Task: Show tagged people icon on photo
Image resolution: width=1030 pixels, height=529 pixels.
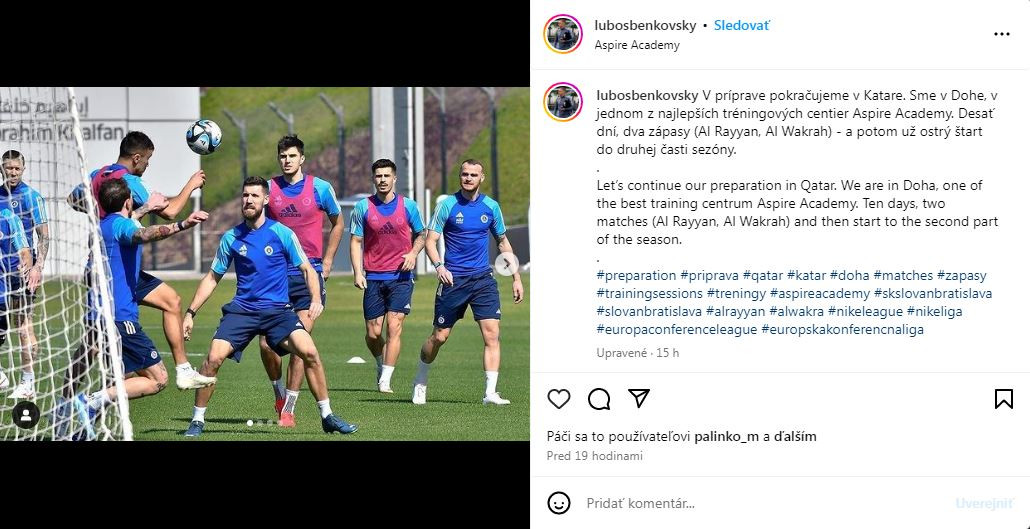Action: point(26,415)
